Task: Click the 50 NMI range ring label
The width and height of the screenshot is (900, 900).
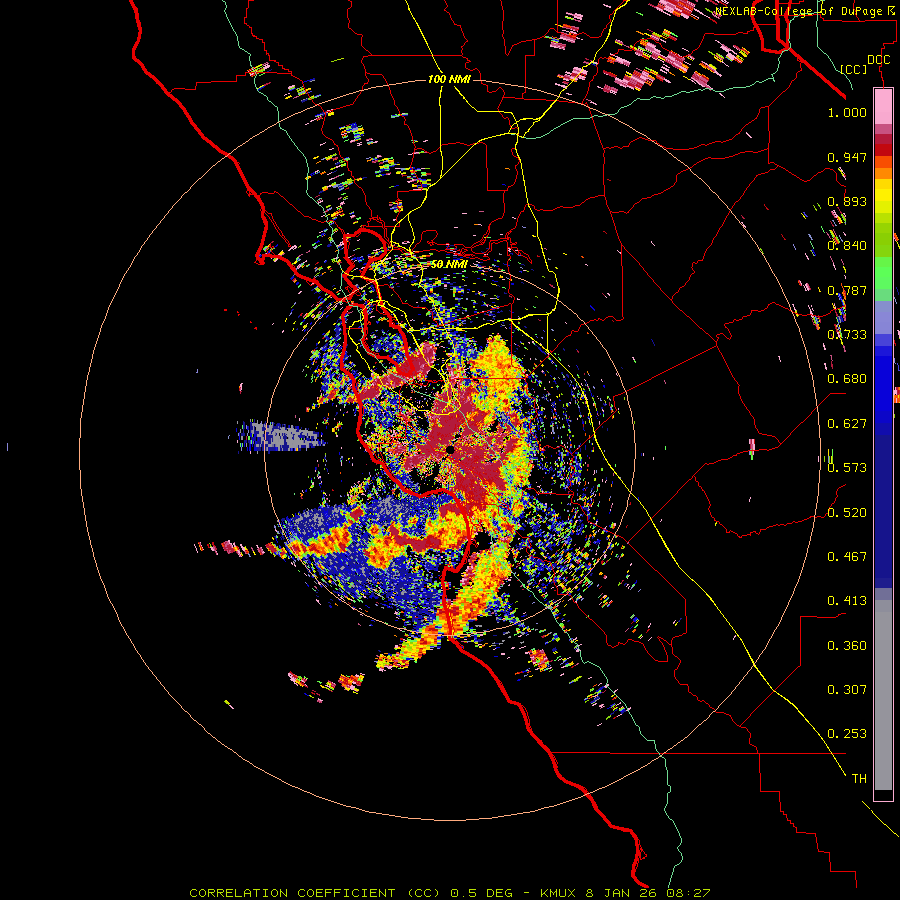Action: click(449, 265)
